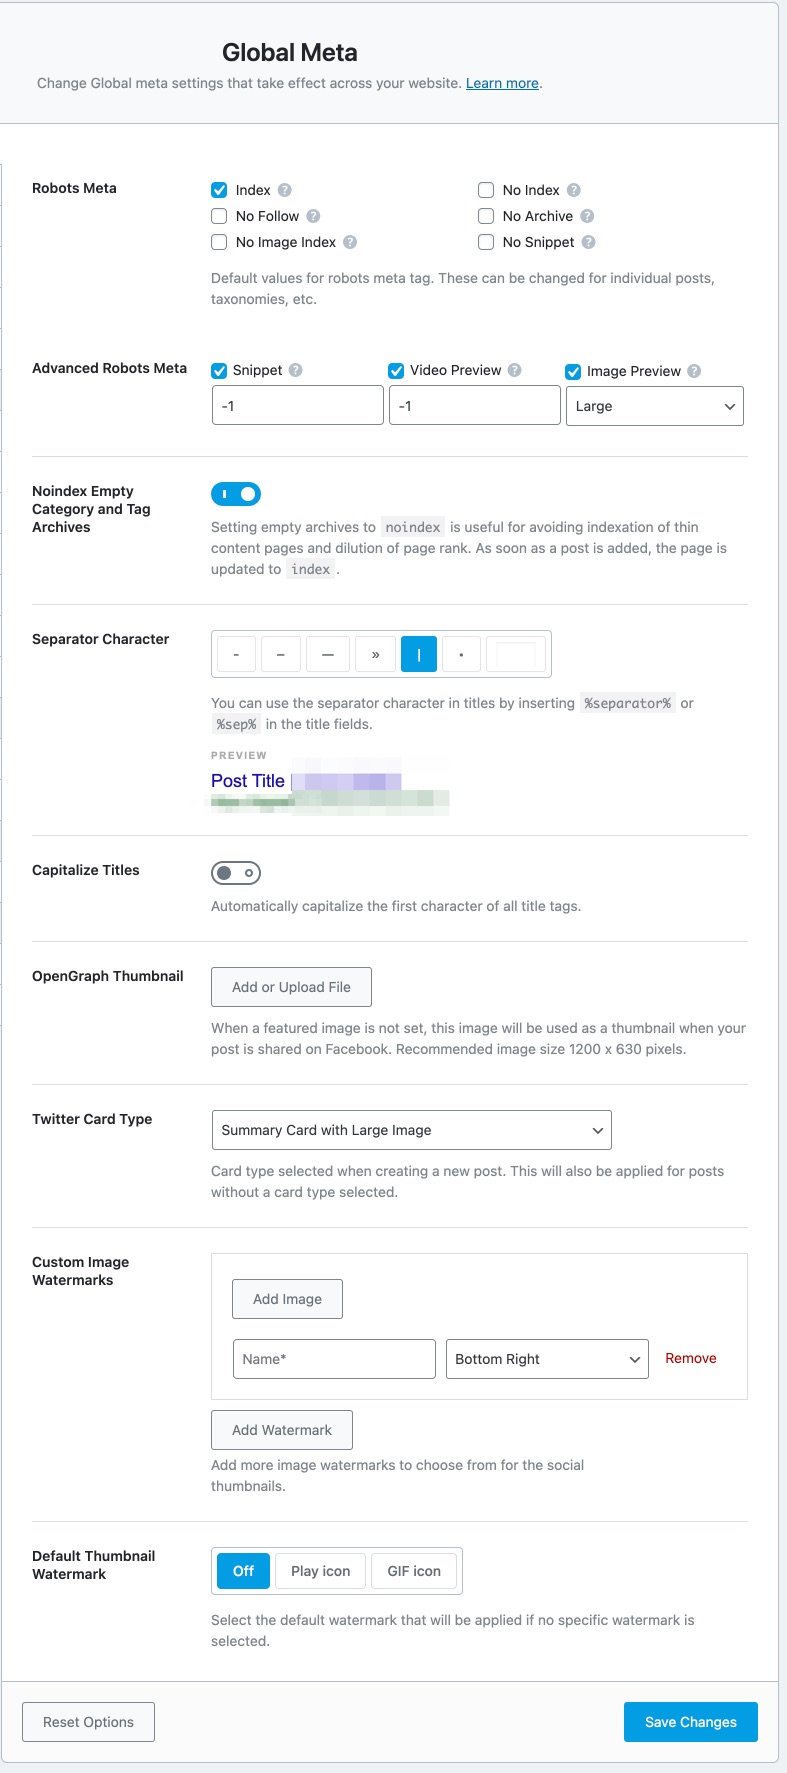Click help icon beside No Follow
Screen dimensions: 787x1773
(x=313, y=216)
